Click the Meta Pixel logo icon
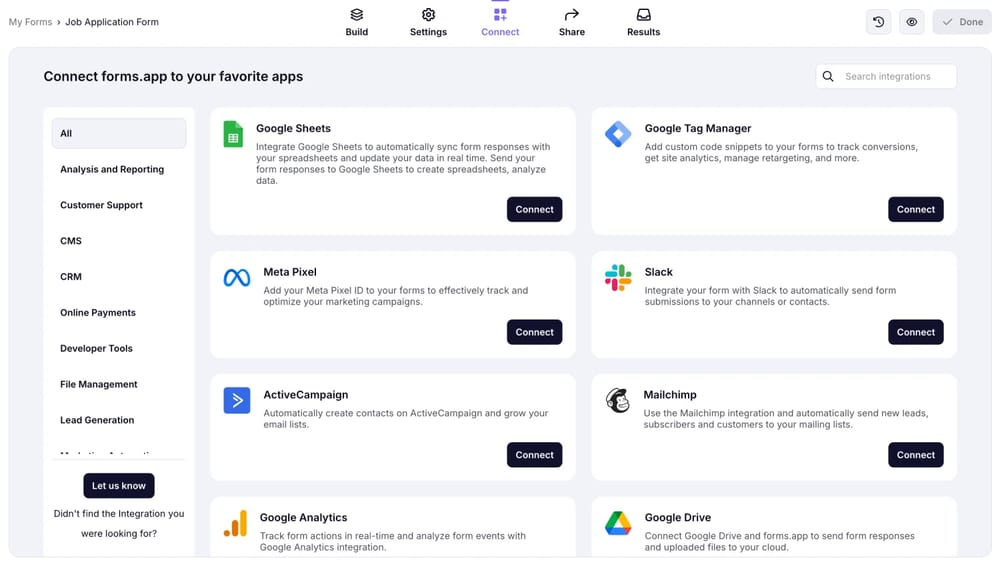 pyautogui.click(x=237, y=278)
